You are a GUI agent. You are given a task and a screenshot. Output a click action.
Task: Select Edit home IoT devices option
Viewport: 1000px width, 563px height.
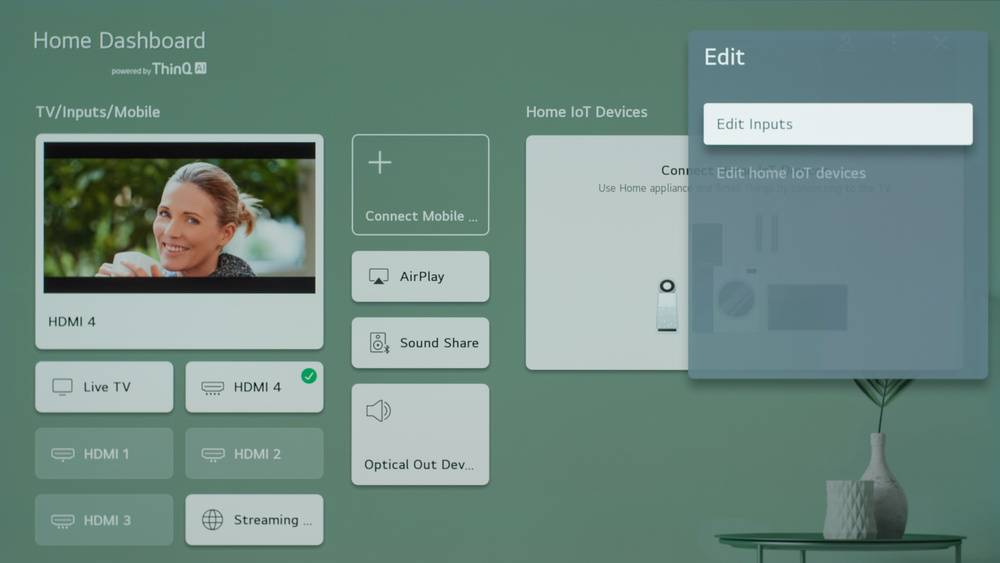tap(791, 173)
